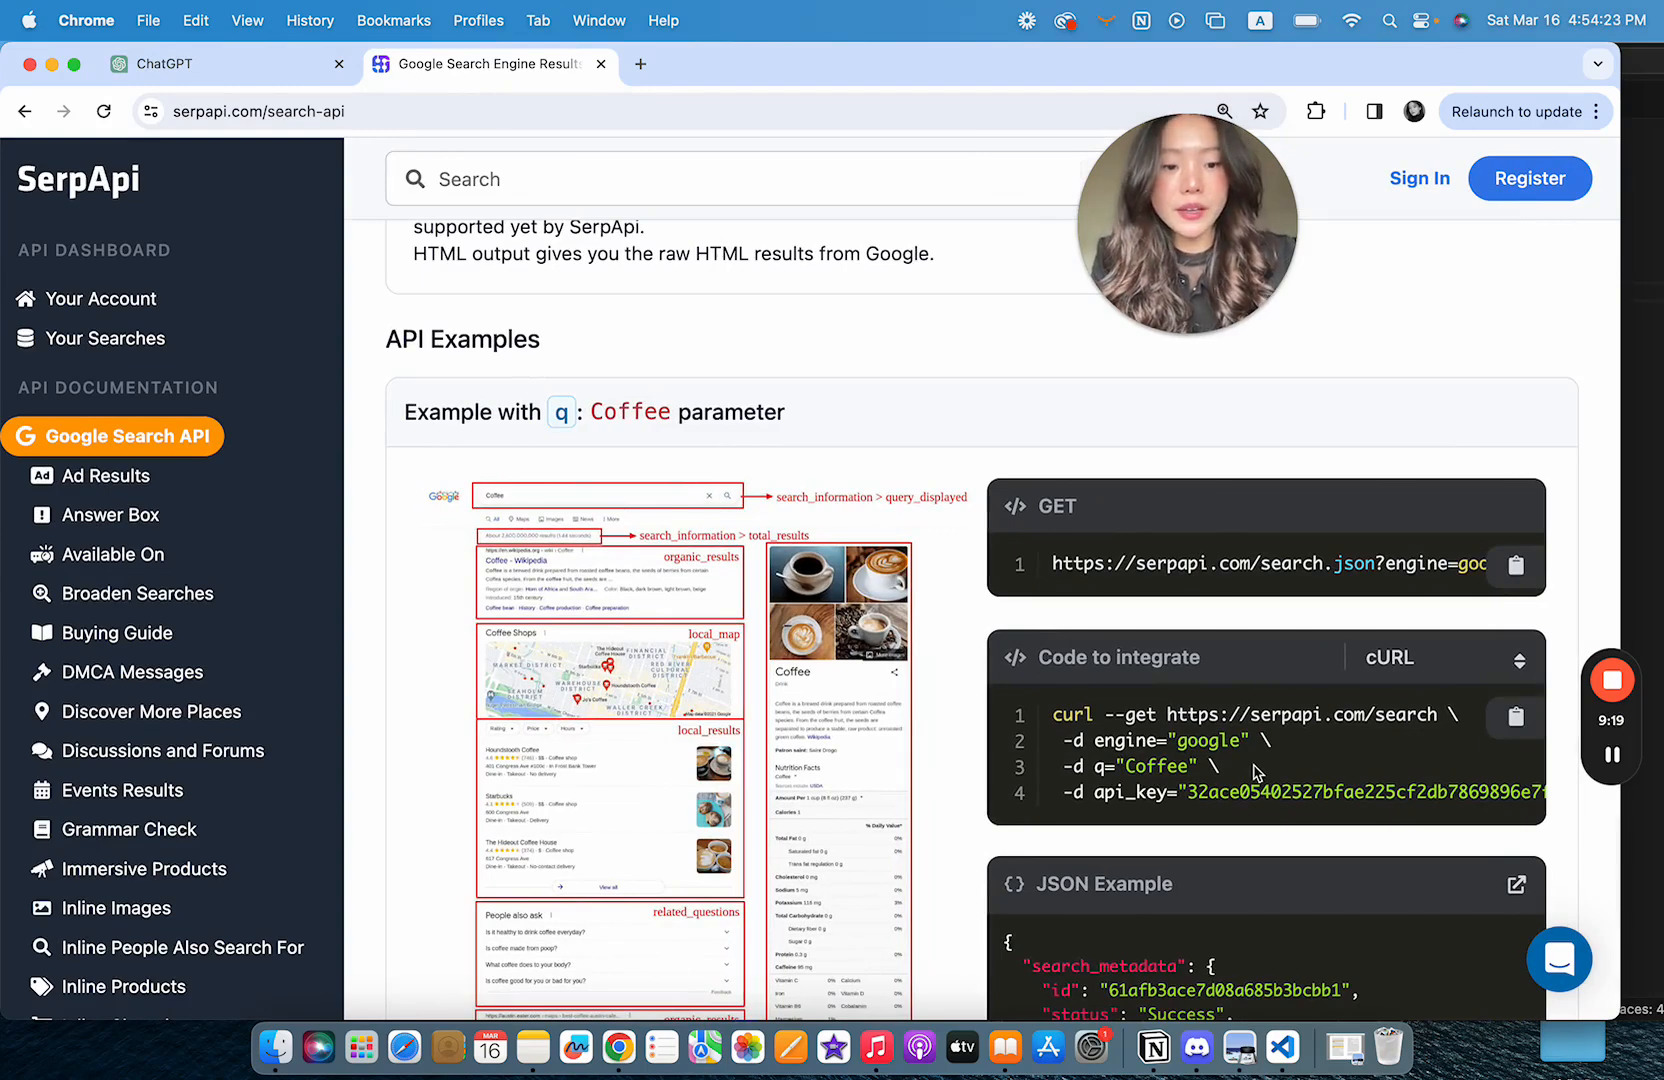This screenshot has height=1080, width=1664.
Task: Open the Chrome profile avatar
Action: 1414,111
